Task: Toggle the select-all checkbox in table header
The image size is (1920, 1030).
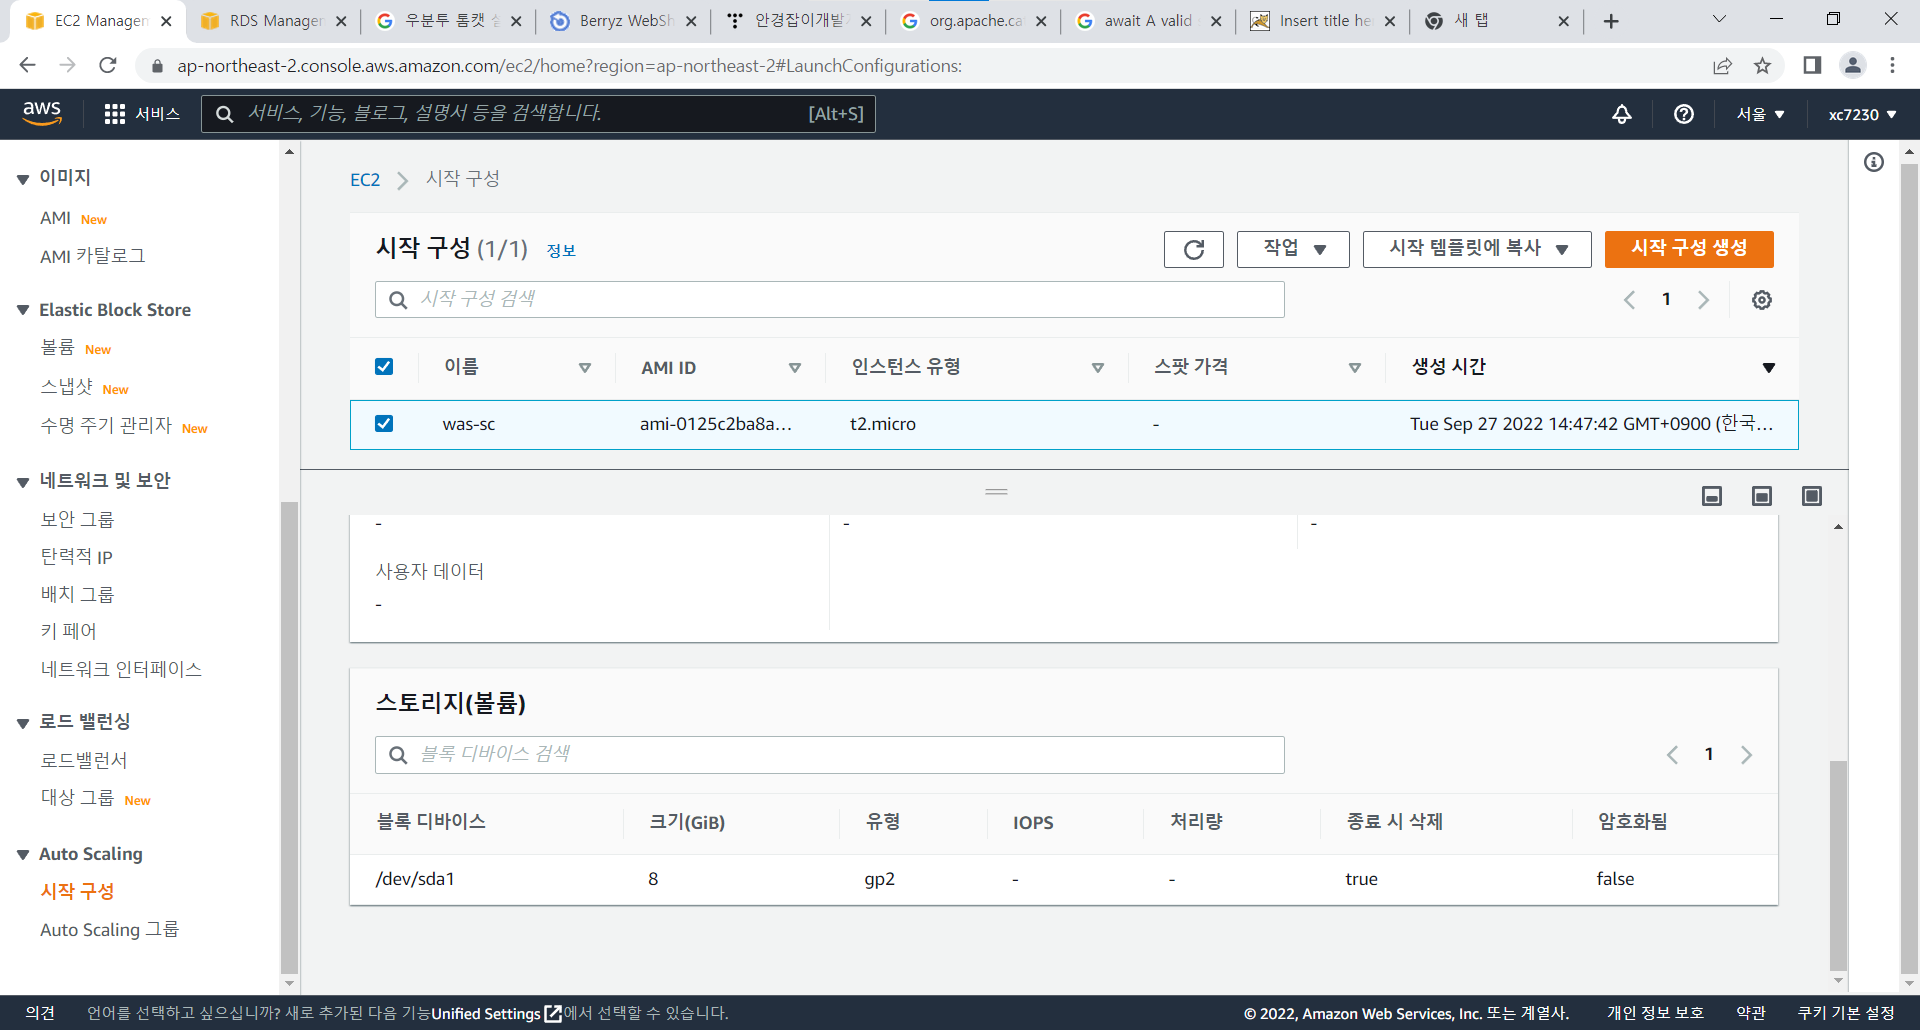Action: [x=384, y=367]
